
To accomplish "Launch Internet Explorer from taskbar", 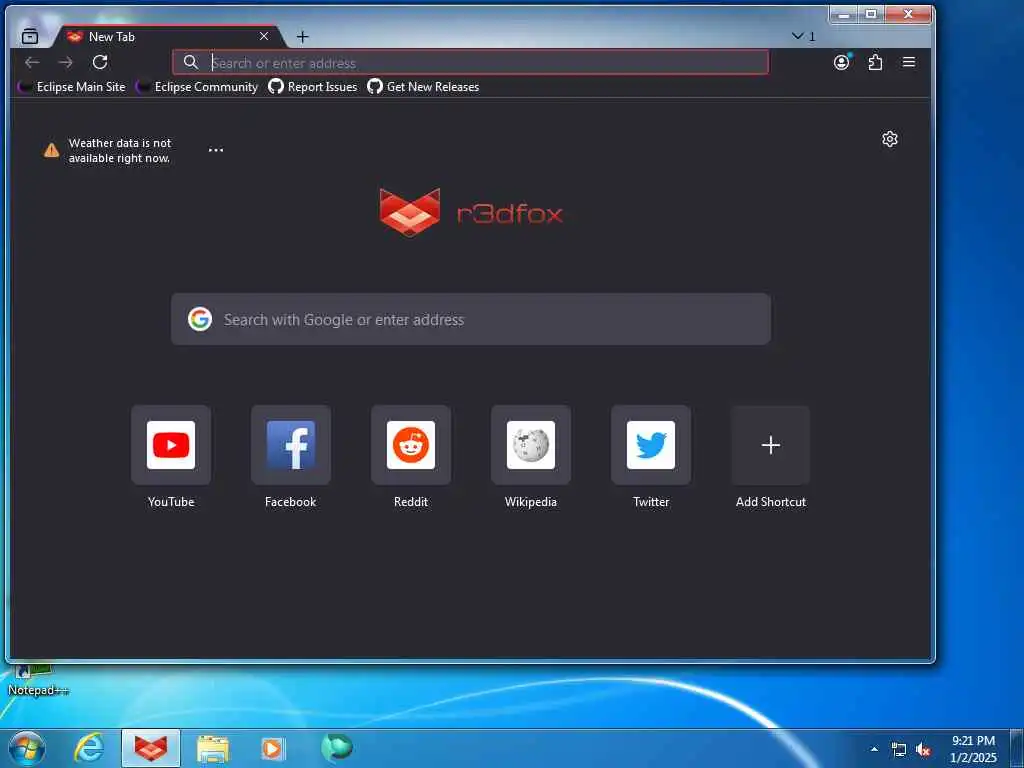I will 89,748.
